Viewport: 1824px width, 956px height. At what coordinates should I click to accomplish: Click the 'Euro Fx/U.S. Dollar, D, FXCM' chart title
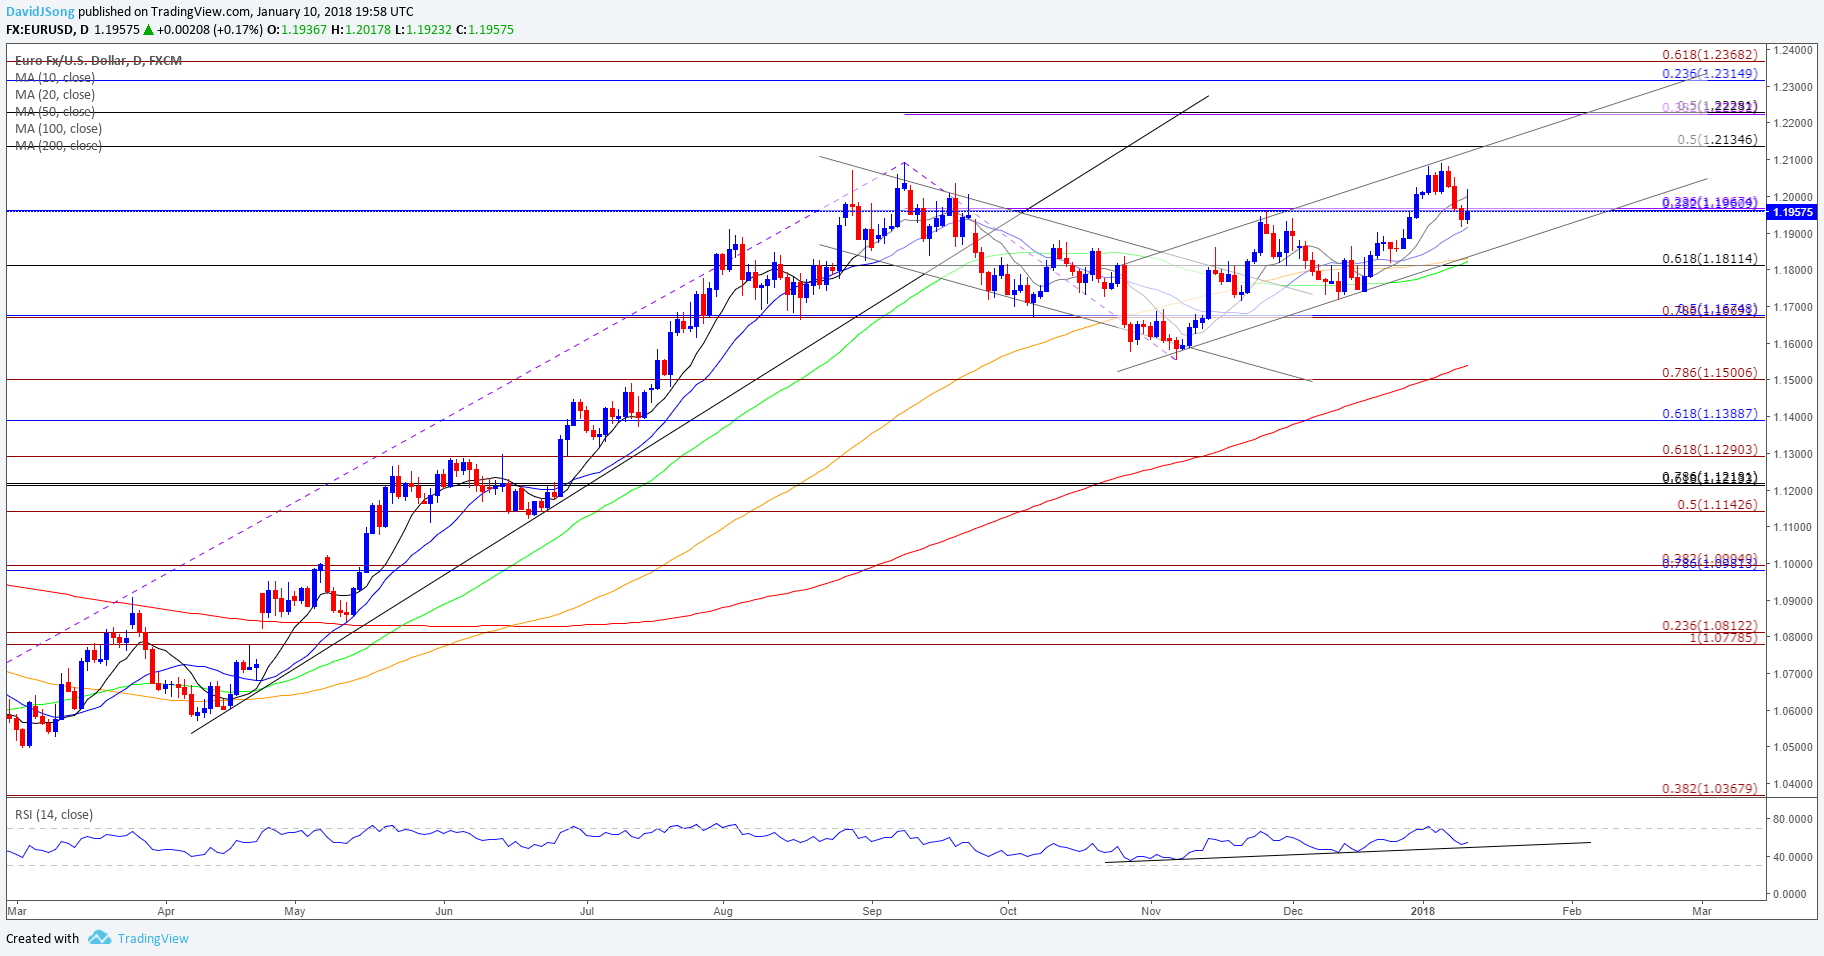[x=98, y=60]
